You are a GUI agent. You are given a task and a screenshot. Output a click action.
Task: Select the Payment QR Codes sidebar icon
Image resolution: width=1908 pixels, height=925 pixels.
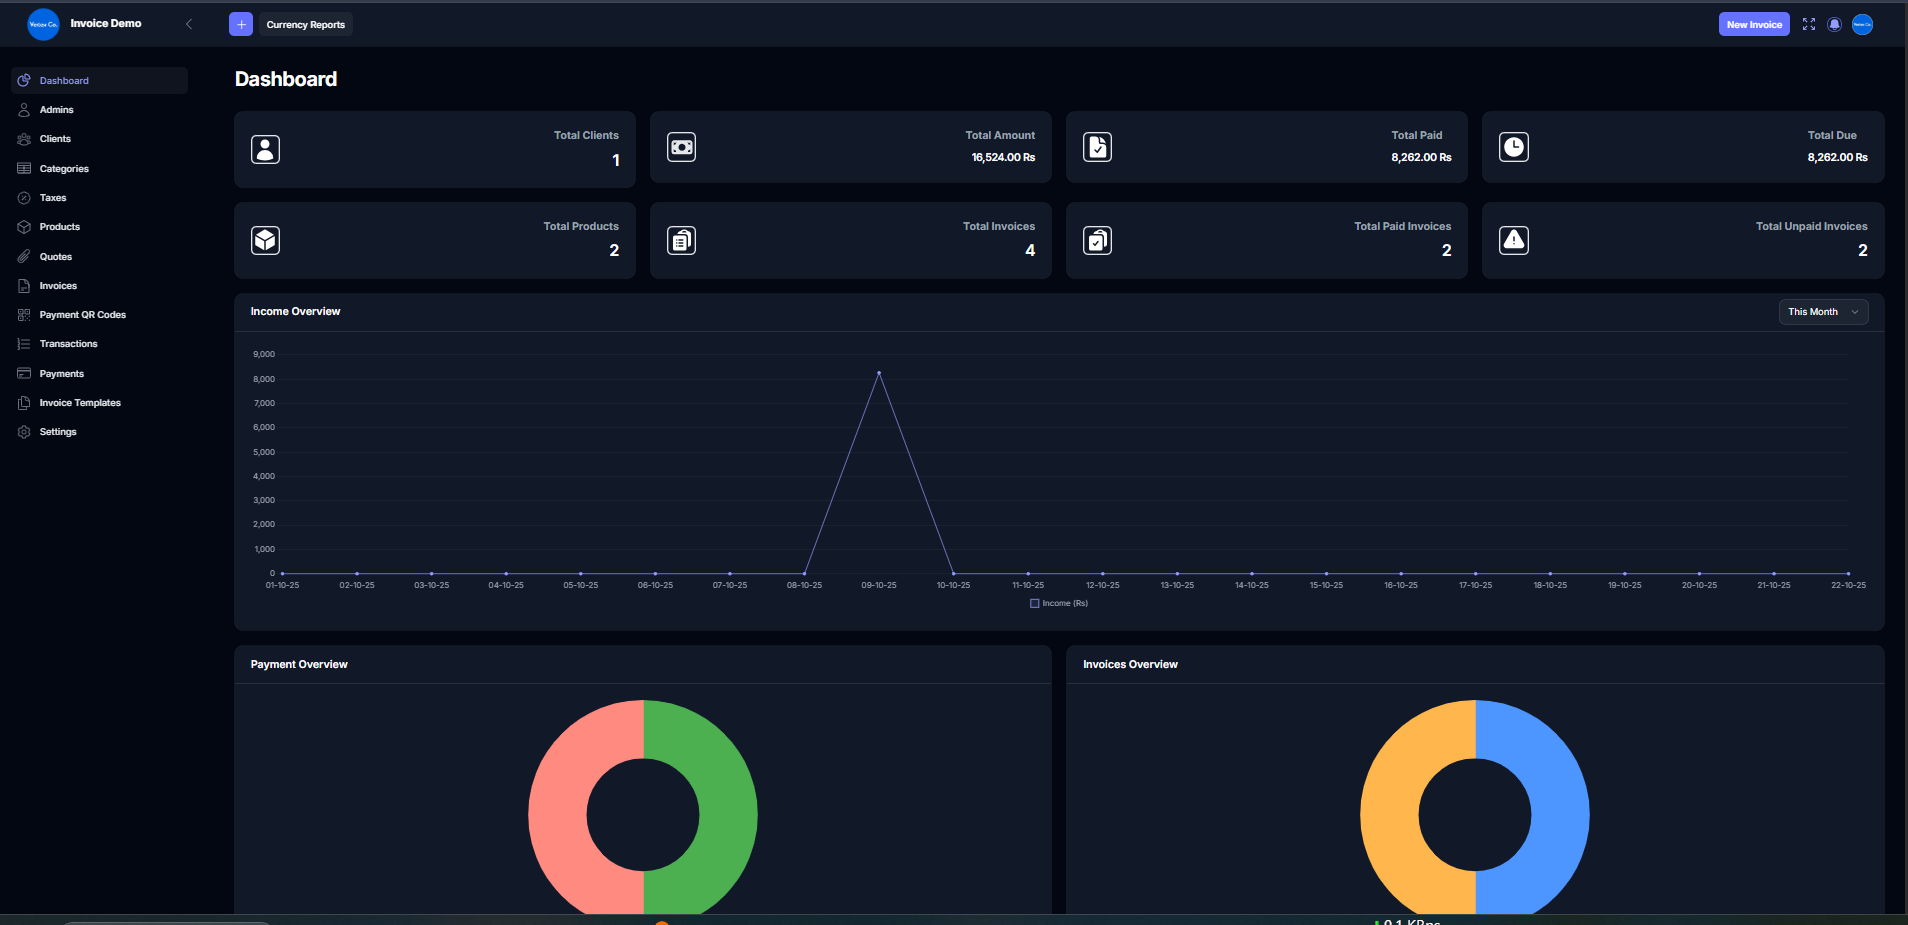[23, 314]
